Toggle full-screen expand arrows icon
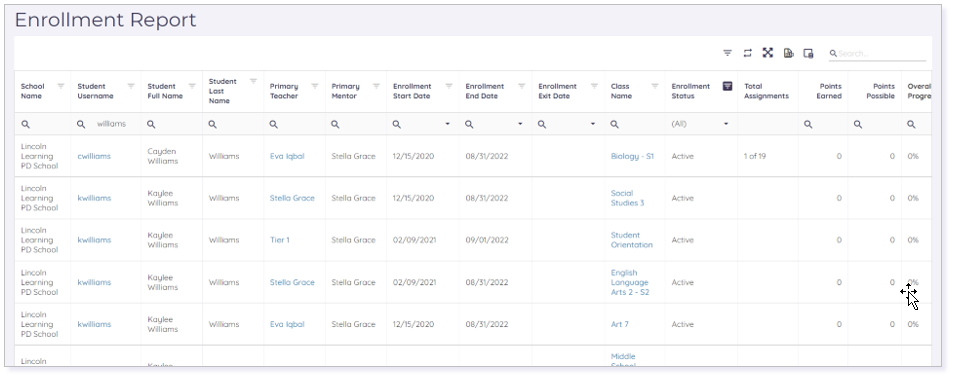 [767, 53]
